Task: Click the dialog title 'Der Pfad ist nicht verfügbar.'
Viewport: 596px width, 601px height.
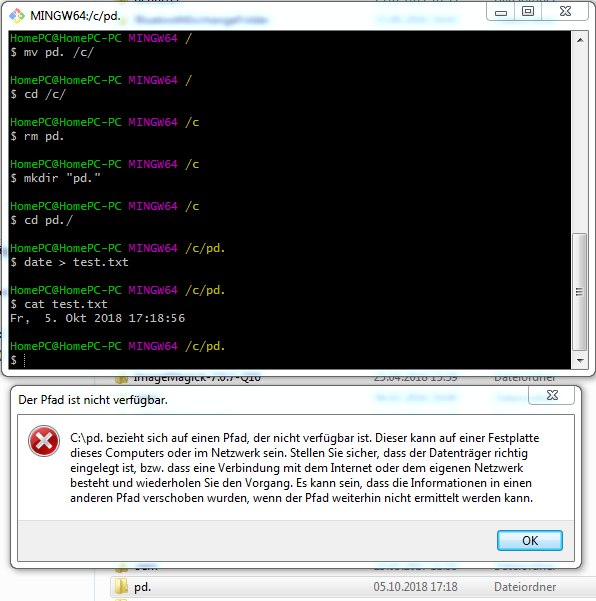Action: [x=93, y=400]
